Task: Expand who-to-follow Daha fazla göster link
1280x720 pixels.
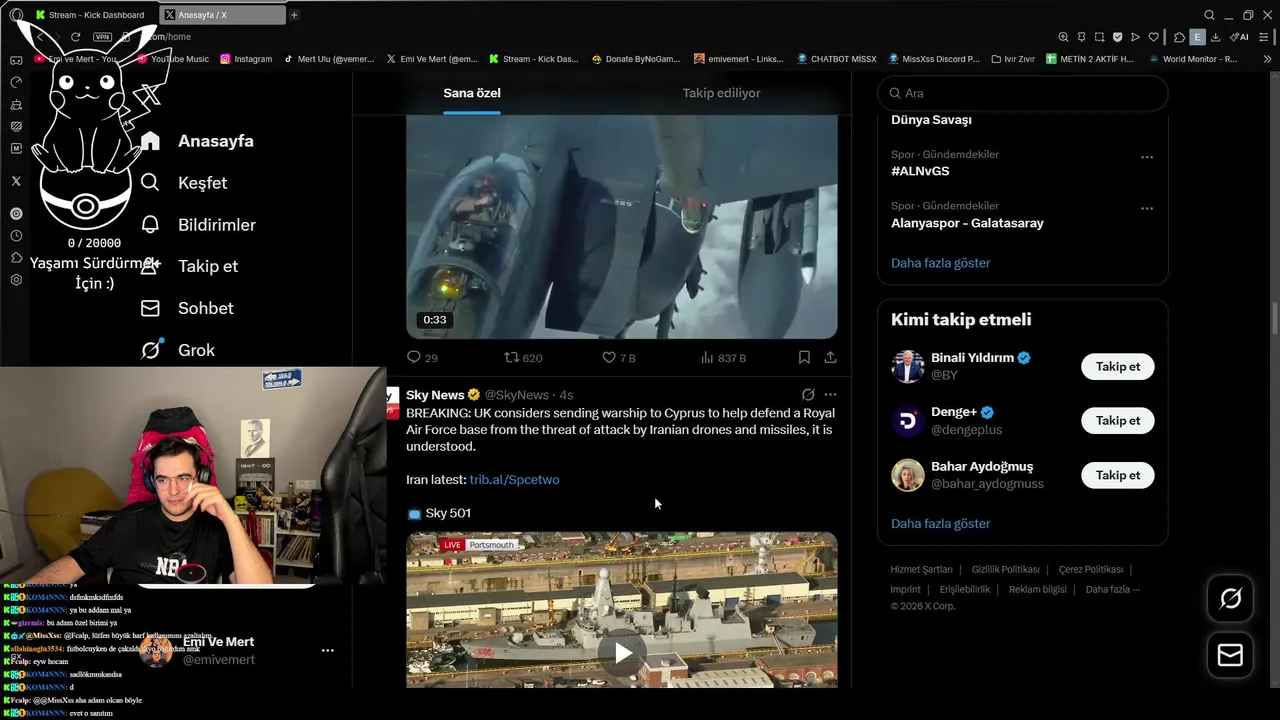Action: pyautogui.click(x=940, y=523)
